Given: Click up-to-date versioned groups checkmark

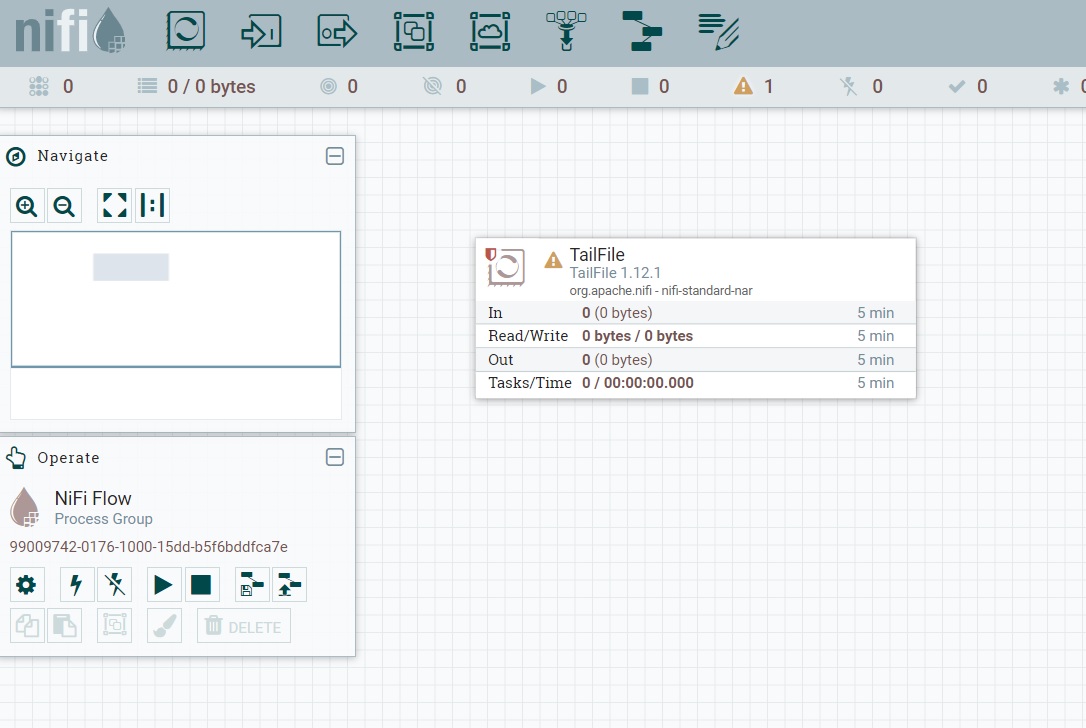Looking at the screenshot, I should click(956, 87).
